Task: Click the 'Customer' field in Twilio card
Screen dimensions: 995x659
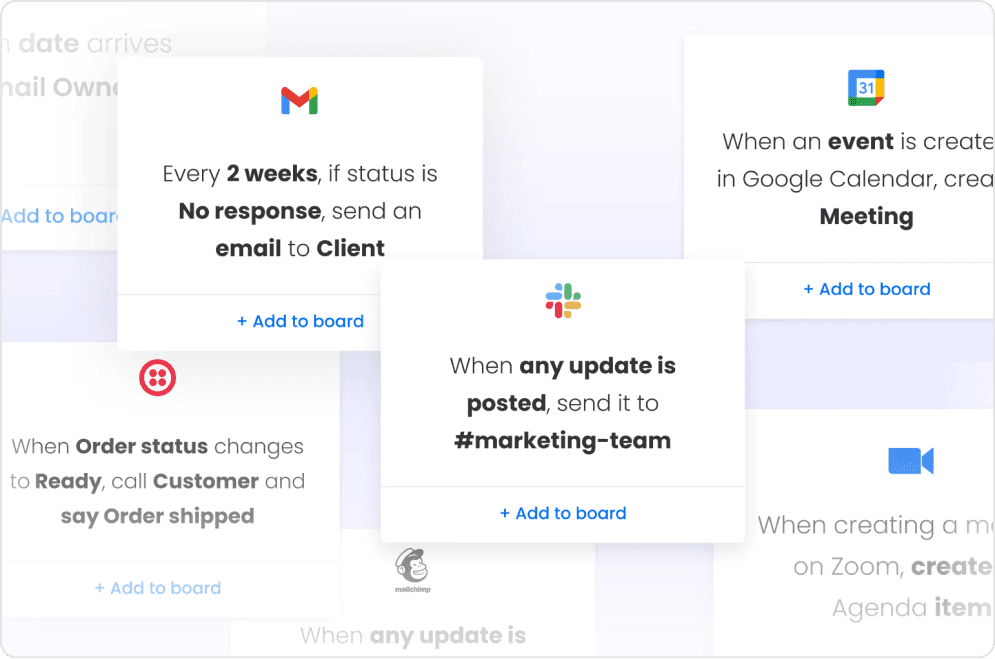Action: tap(206, 481)
